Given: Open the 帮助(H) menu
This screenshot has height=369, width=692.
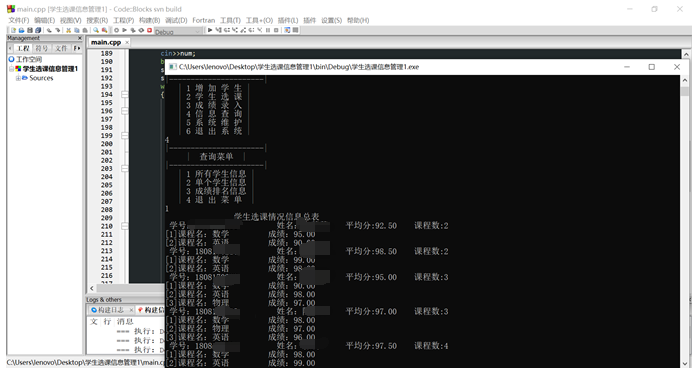Looking at the screenshot, I should pos(358,20).
